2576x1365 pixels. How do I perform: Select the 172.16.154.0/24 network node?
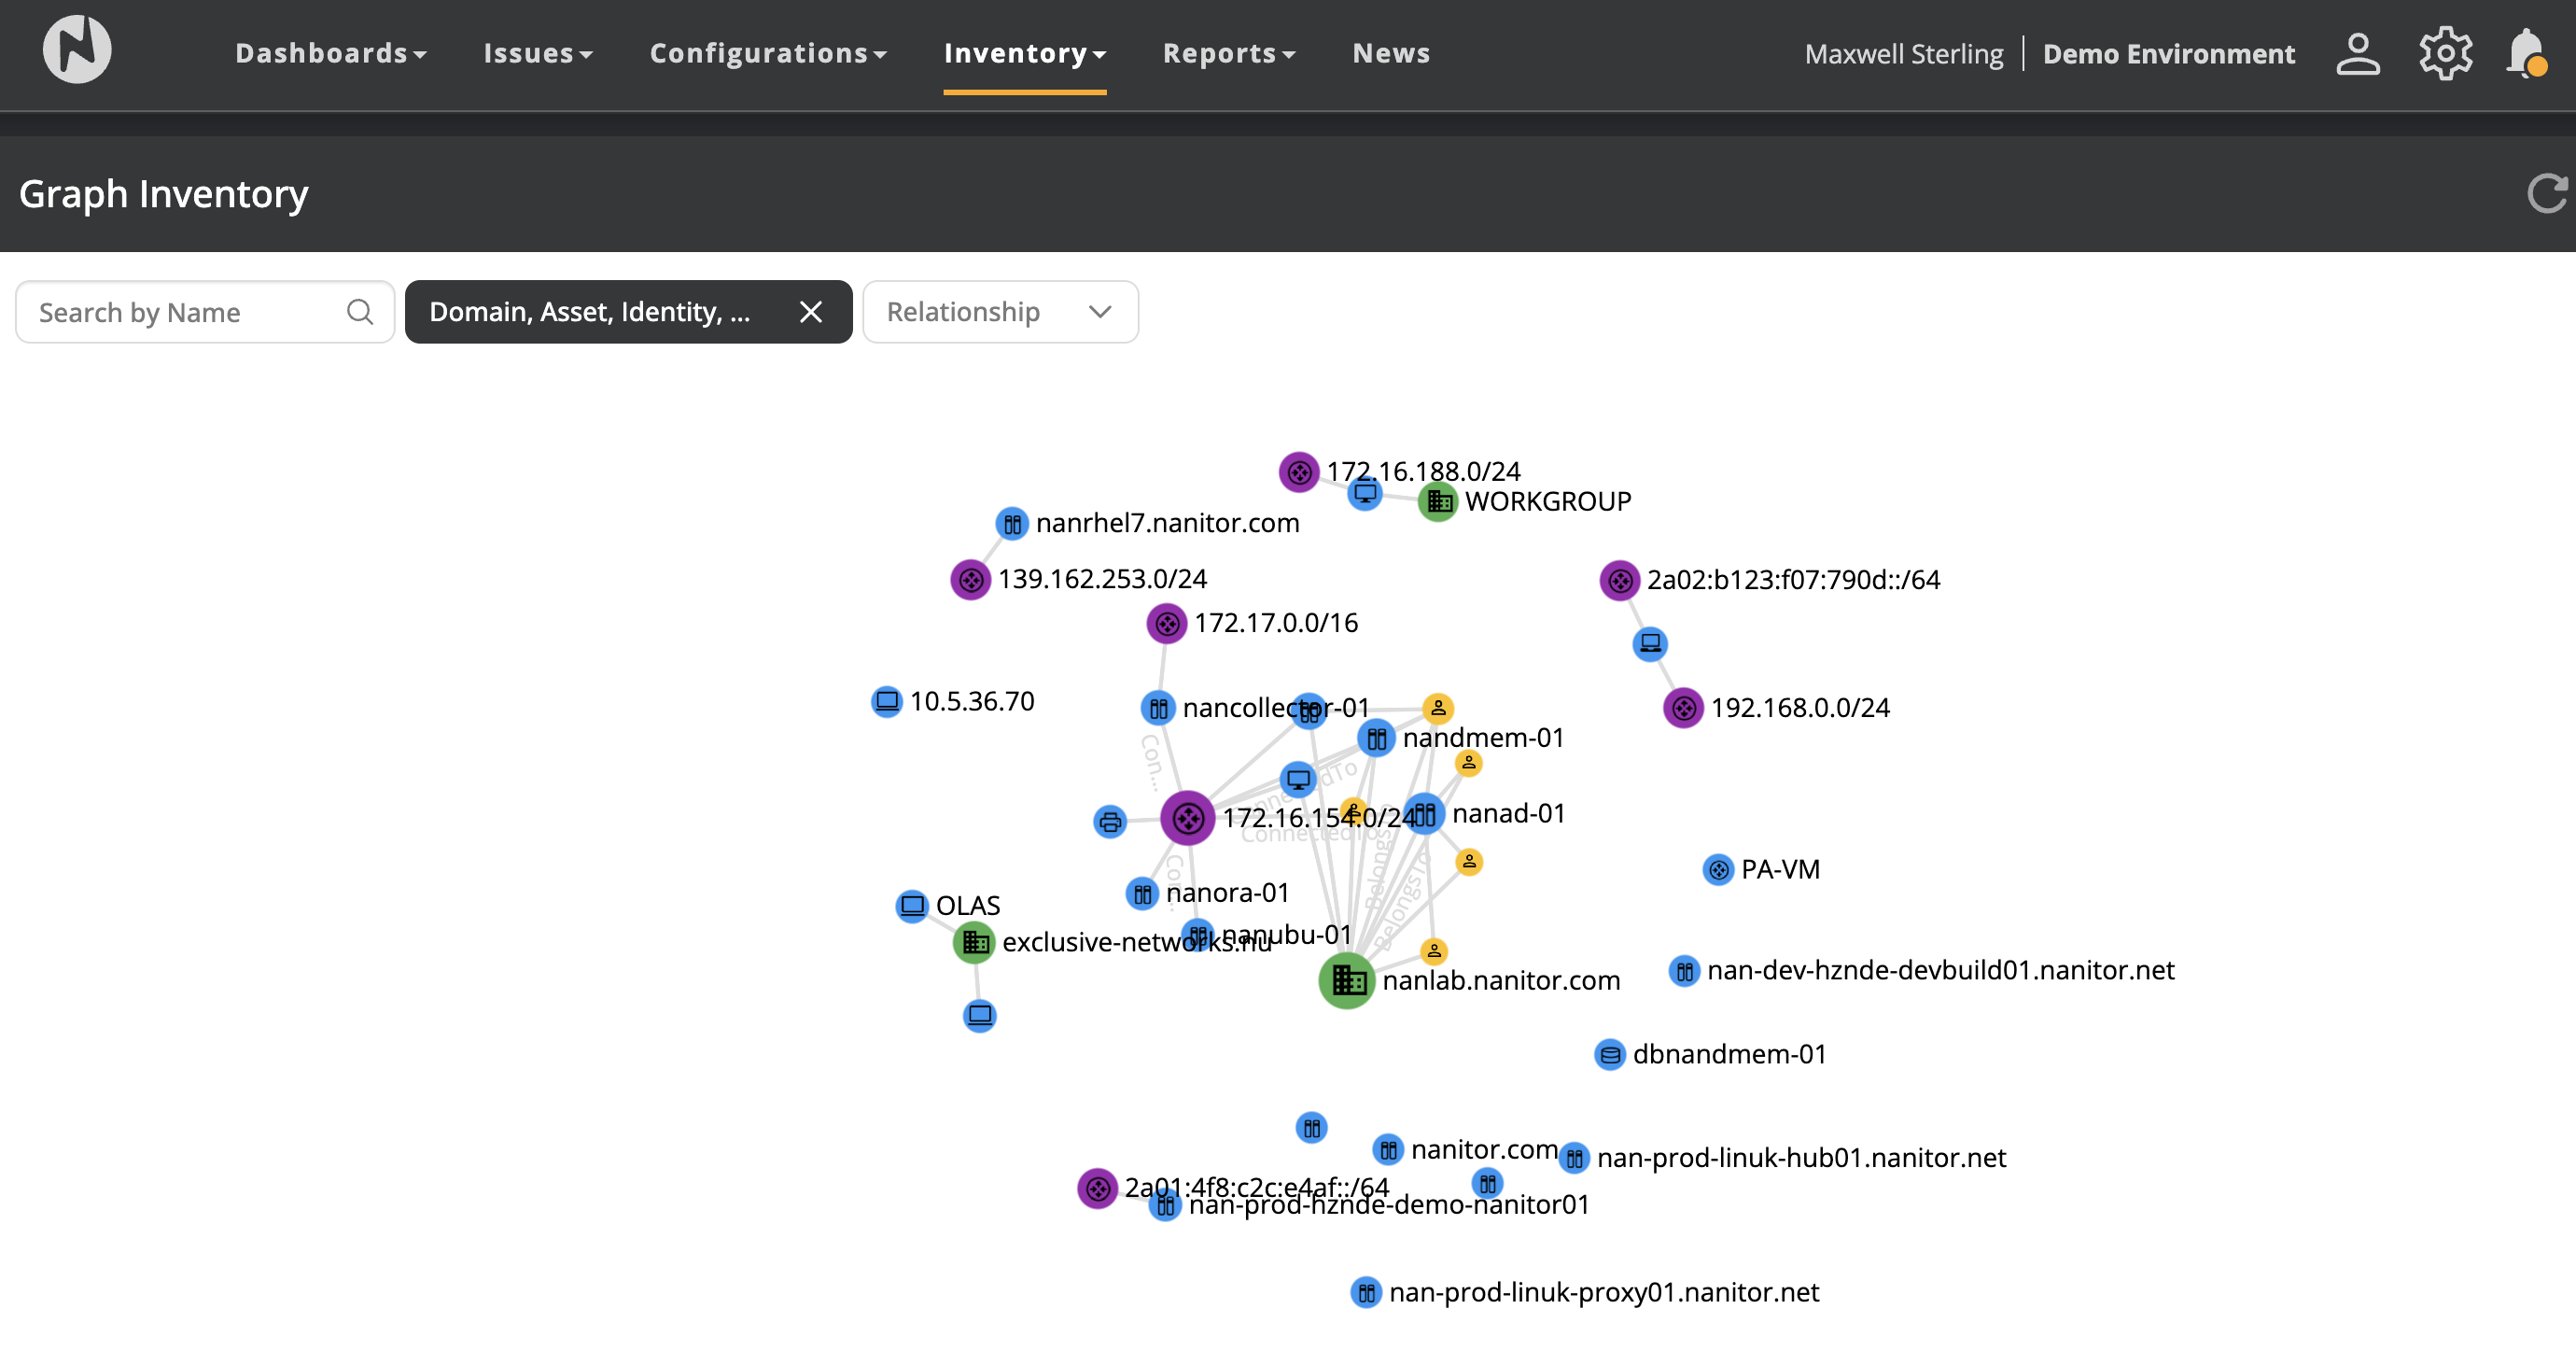pyautogui.click(x=1187, y=819)
